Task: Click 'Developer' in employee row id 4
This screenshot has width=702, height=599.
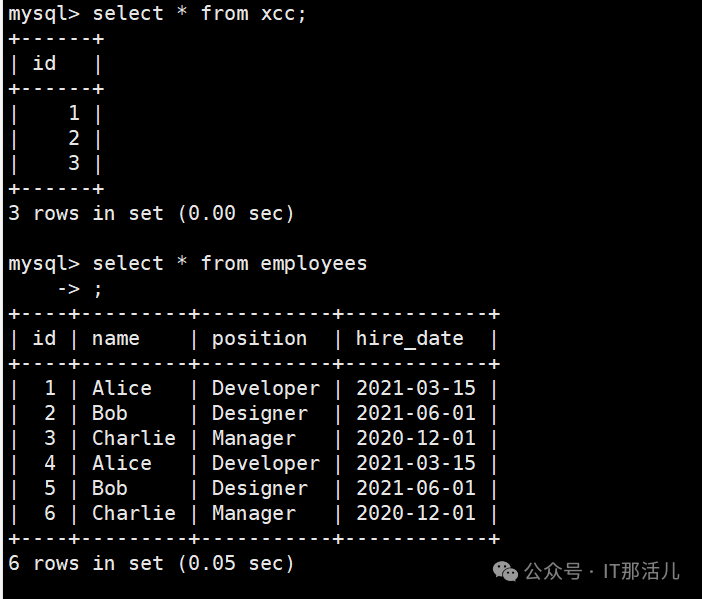Action: pos(265,464)
